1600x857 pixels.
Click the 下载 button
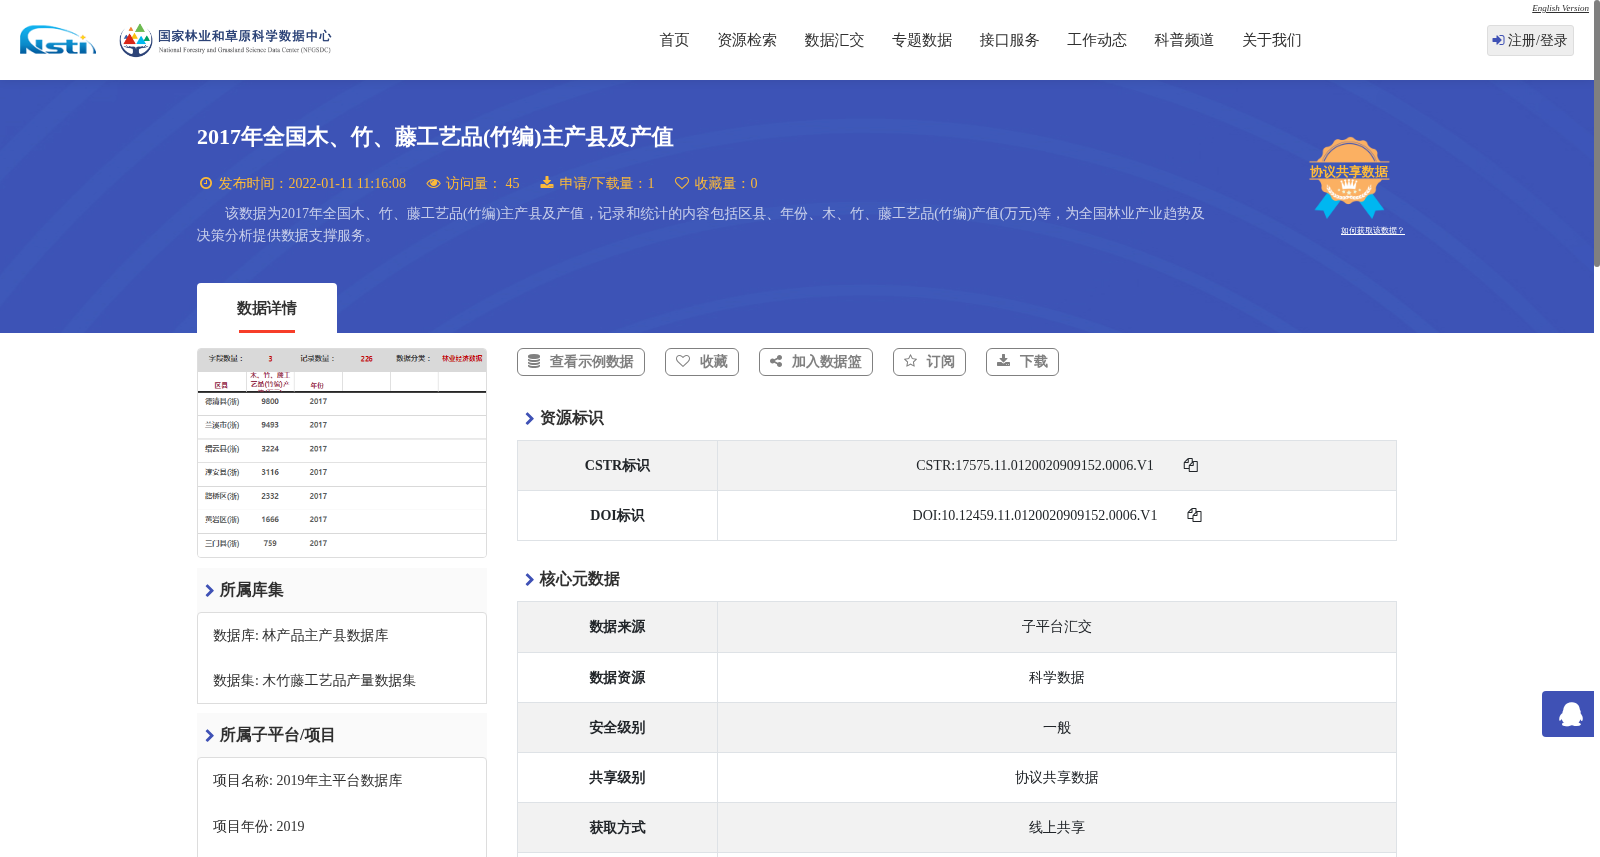click(x=1022, y=362)
